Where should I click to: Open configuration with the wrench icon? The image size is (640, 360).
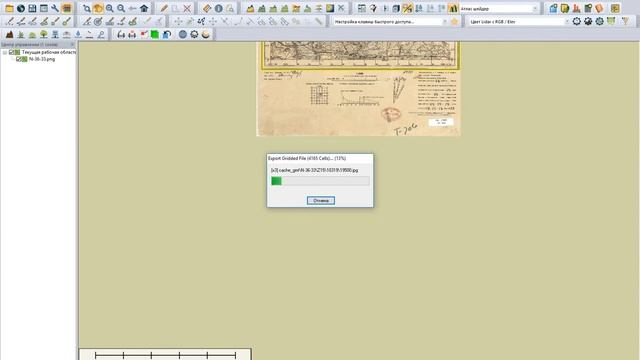tap(55, 8)
